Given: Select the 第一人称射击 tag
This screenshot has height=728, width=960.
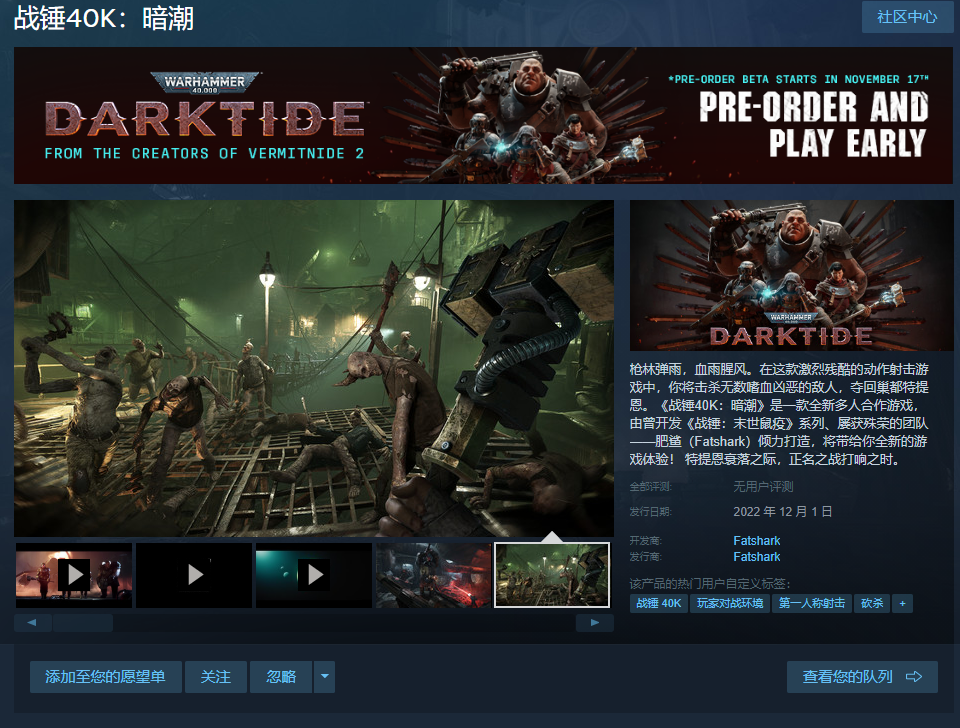Looking at the screenshot, I should click(812, 603).
